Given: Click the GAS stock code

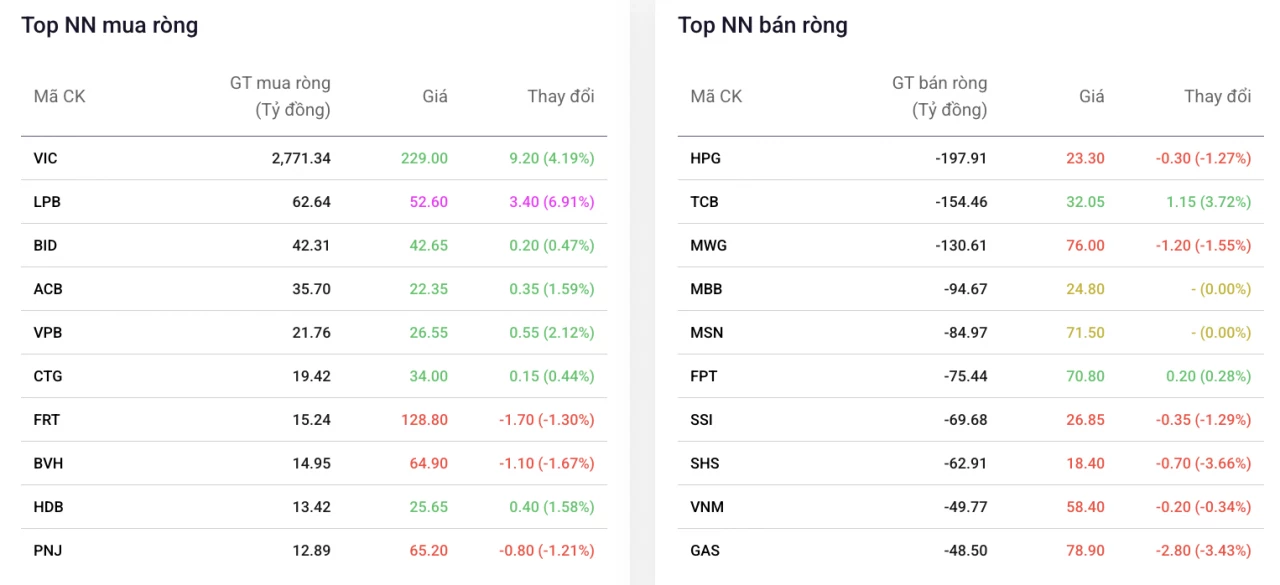Looking at the screenshot, I should pos(704,551).
